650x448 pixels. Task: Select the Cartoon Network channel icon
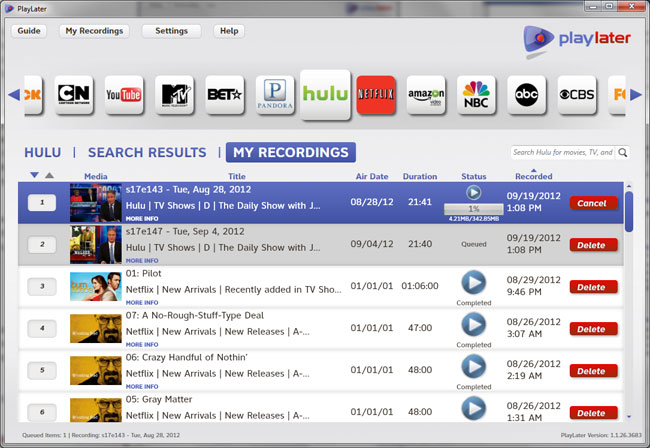tap(74, 95)
